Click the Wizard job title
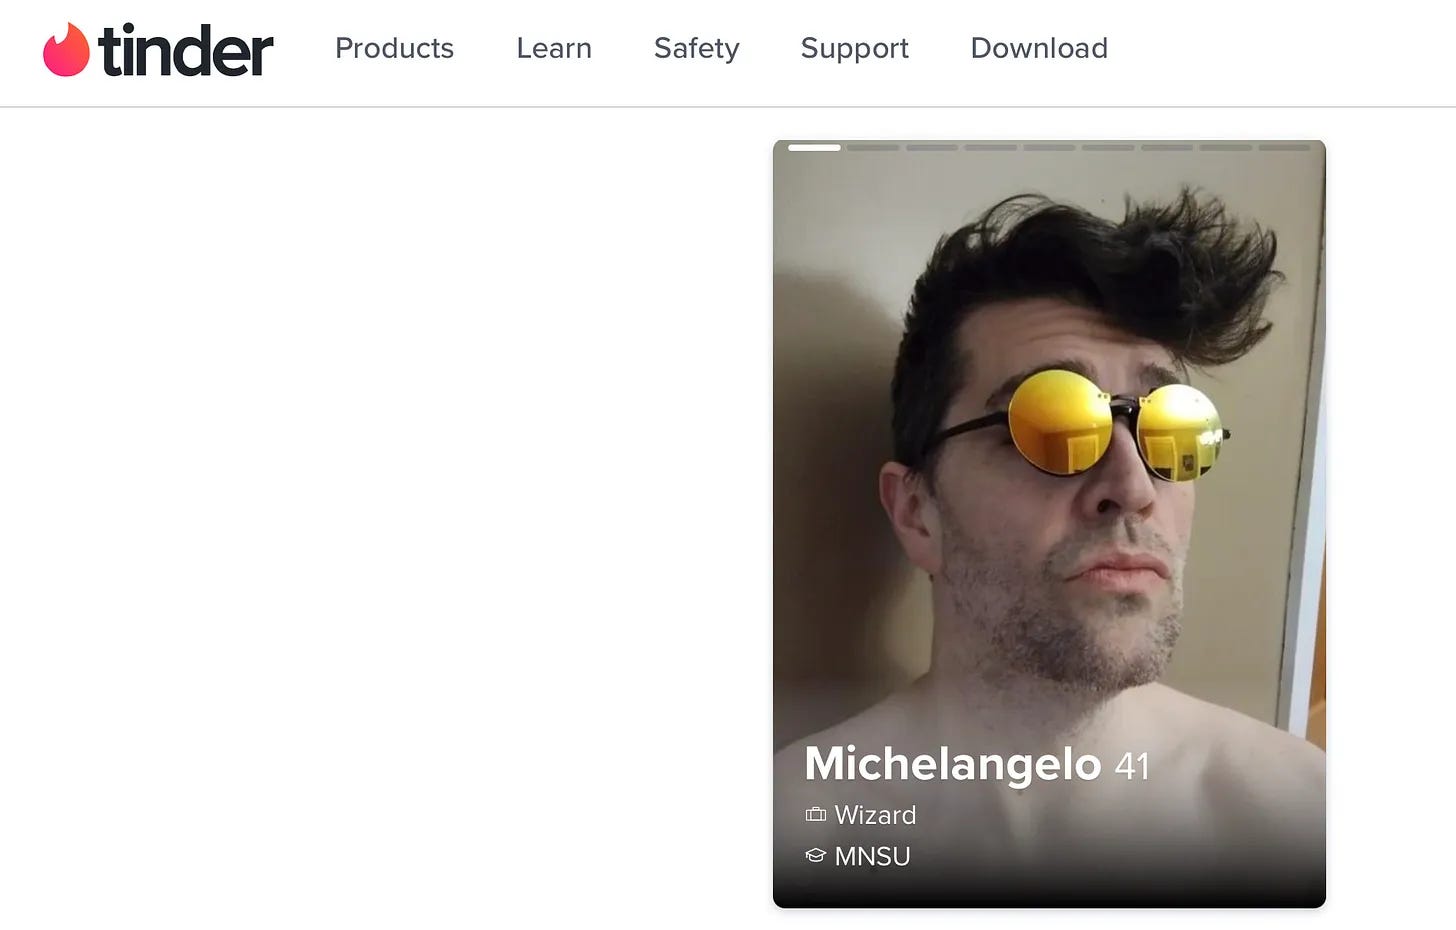 (875, 815)
